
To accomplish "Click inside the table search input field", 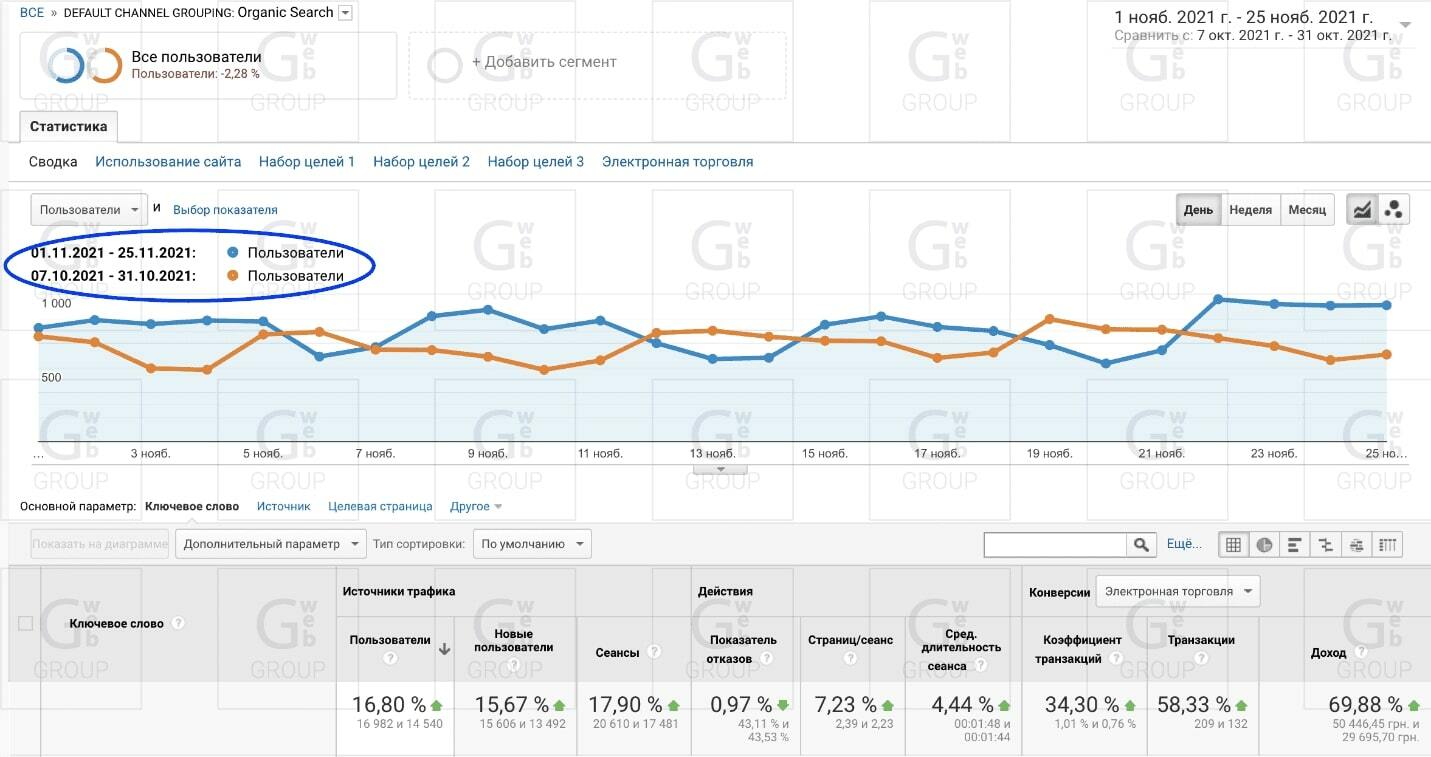I will (1056, 544).
